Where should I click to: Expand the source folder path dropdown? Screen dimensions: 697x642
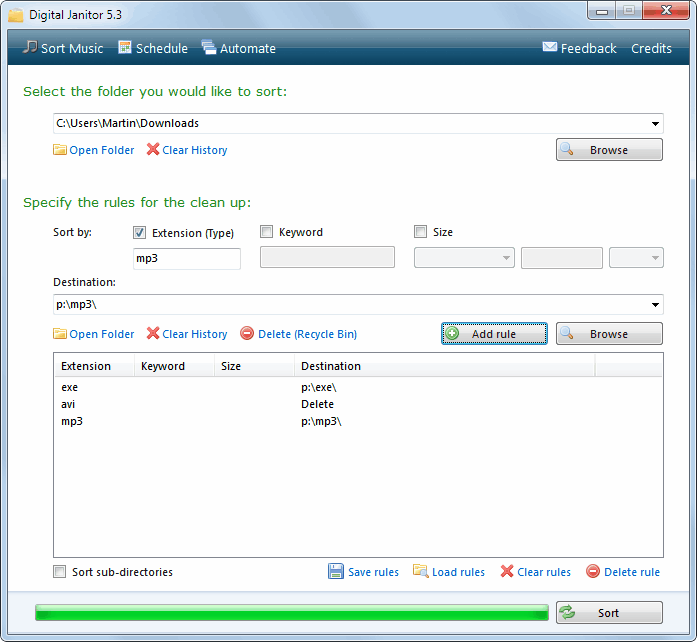(x=655, y=124)
